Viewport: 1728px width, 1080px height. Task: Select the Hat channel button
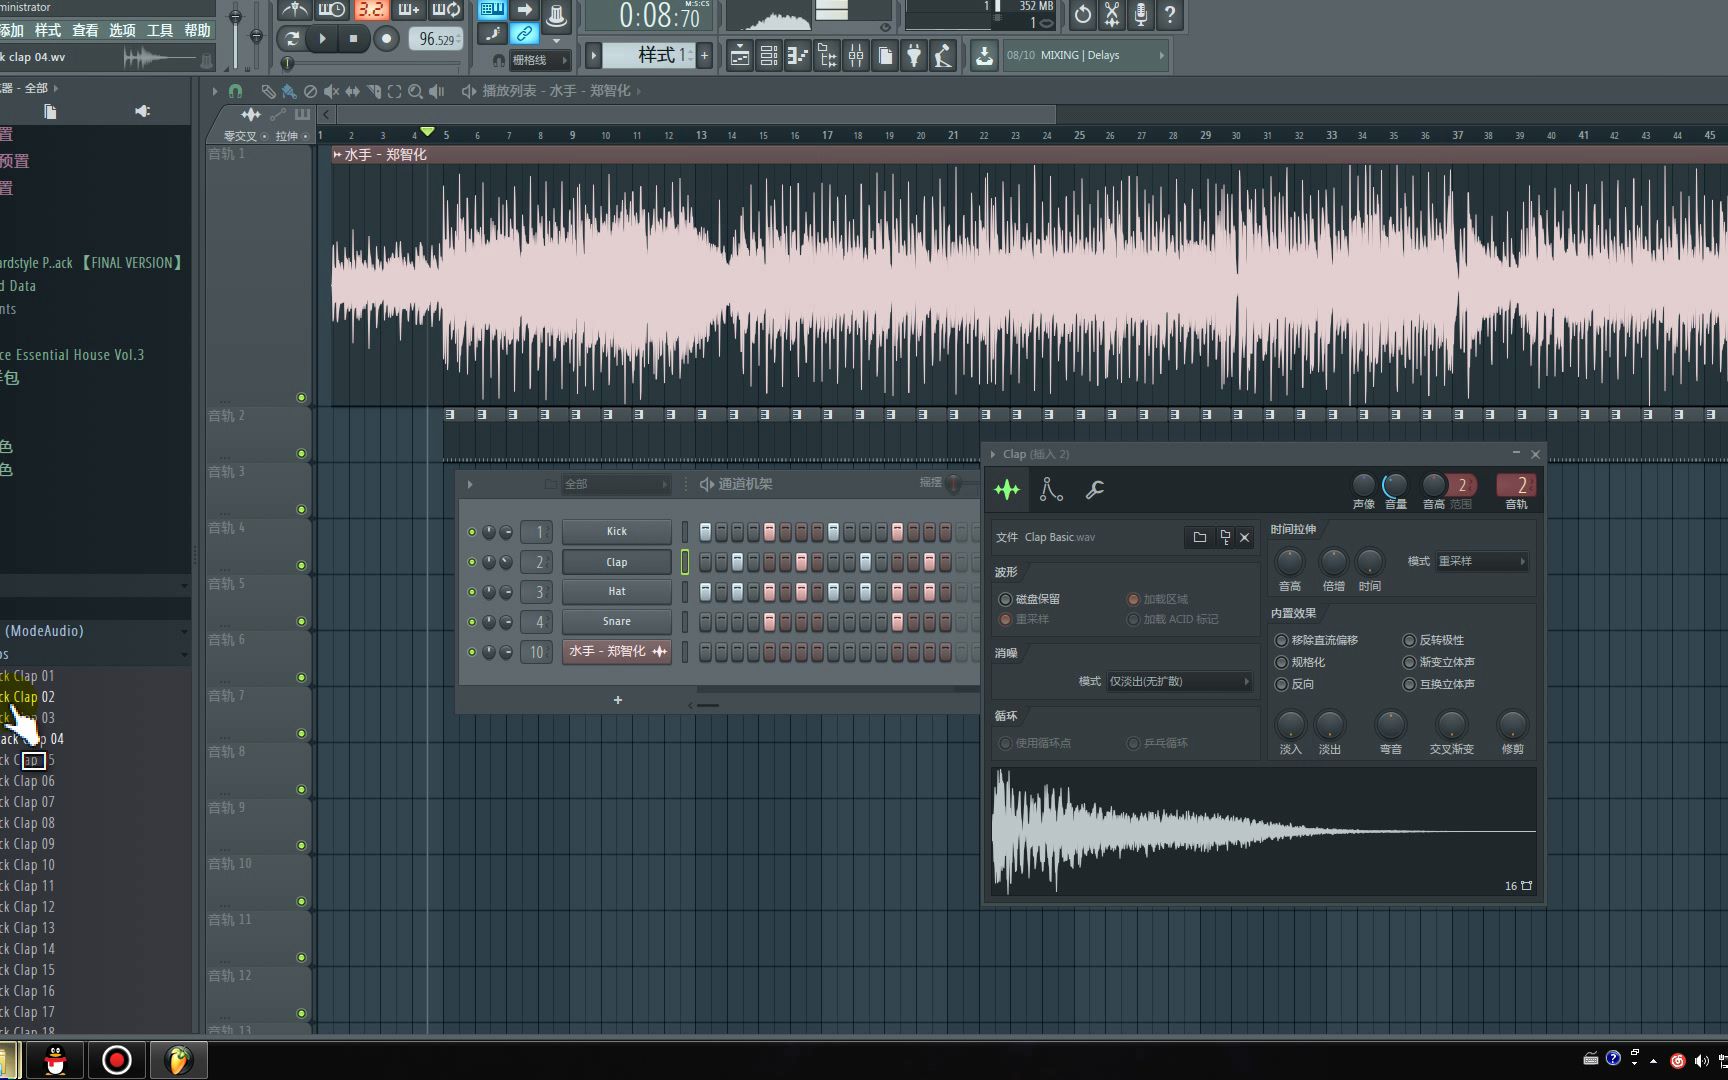(x=617, y=592)
